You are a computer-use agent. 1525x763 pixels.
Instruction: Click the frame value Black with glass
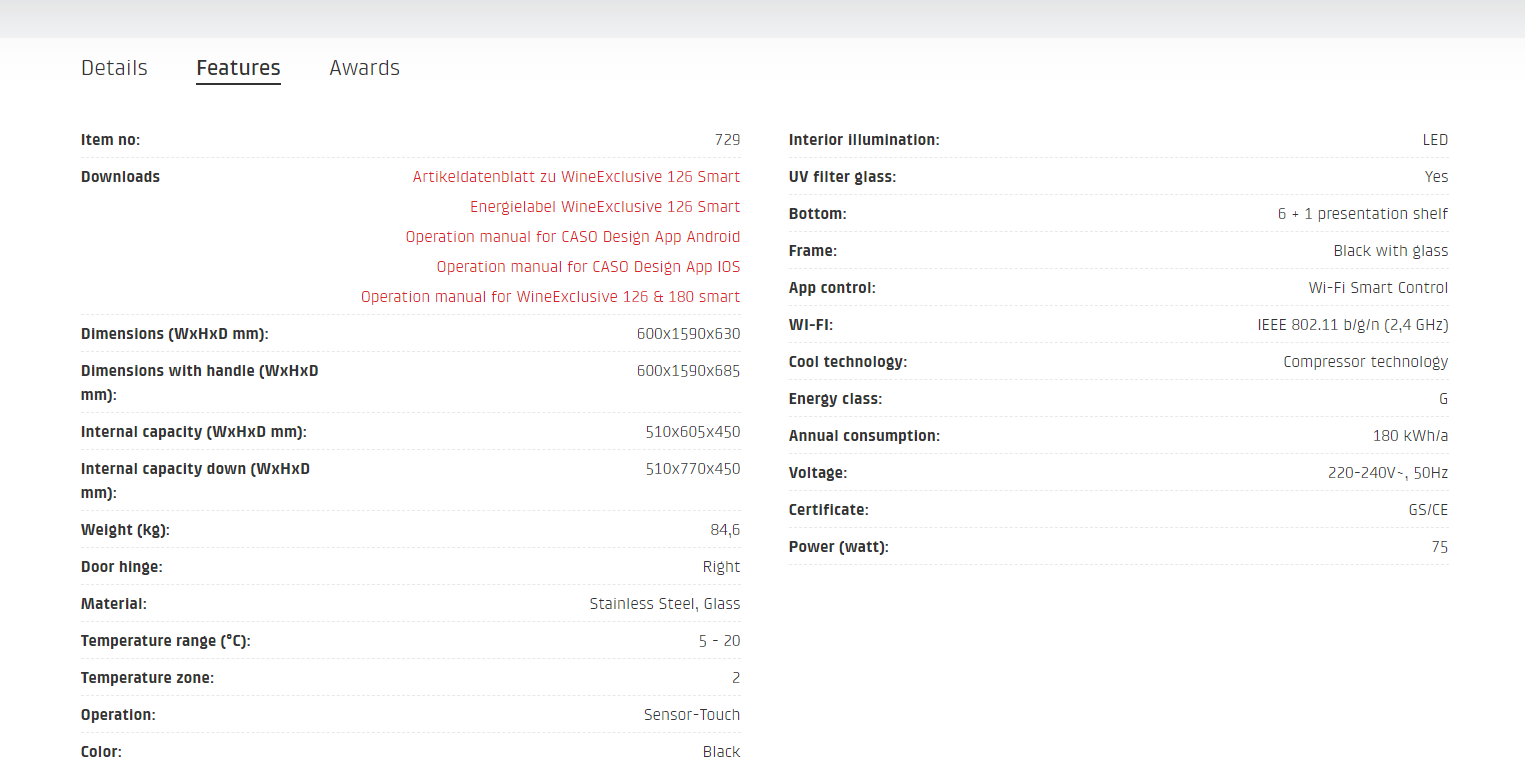1391,251
